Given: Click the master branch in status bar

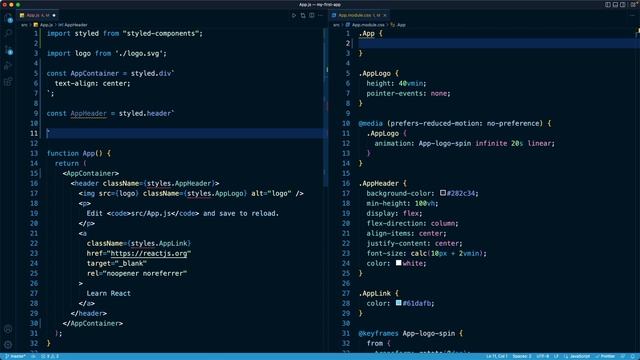Looking at the screenshot, I should click(16, 356).
